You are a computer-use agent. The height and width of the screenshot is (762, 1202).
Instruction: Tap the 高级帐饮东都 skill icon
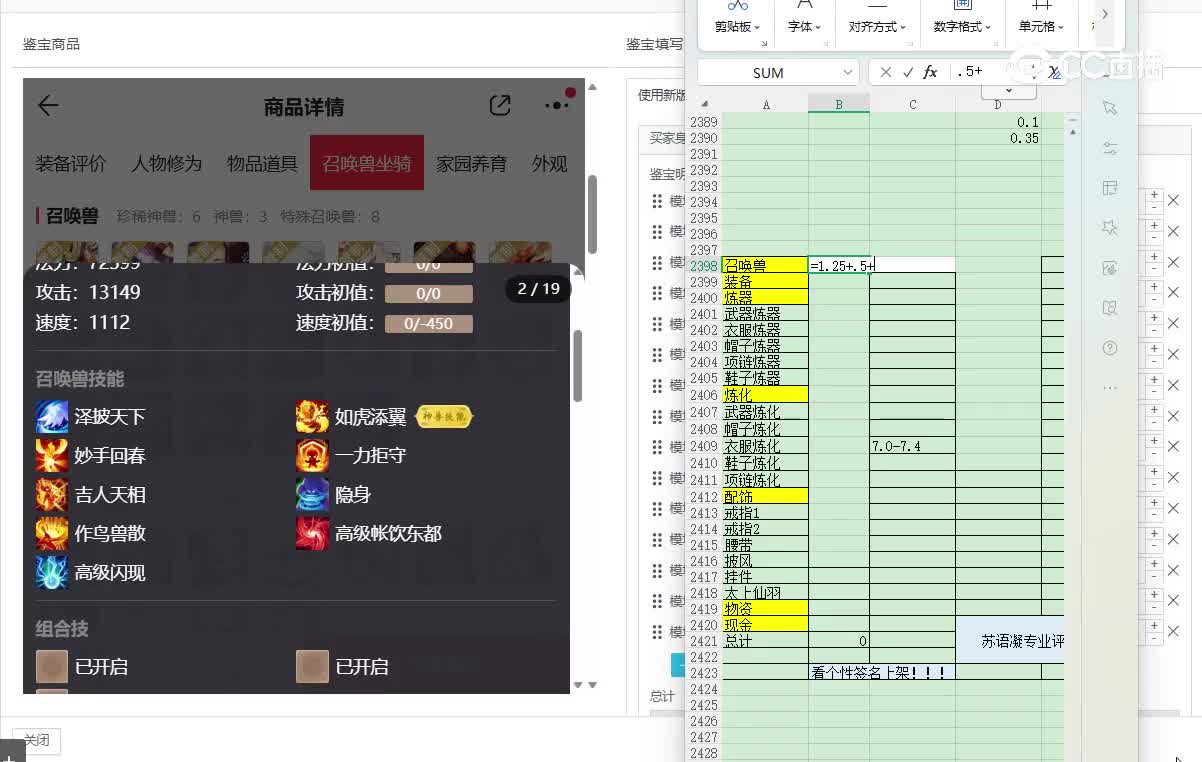pyautogui.click(x=312, y=534)
